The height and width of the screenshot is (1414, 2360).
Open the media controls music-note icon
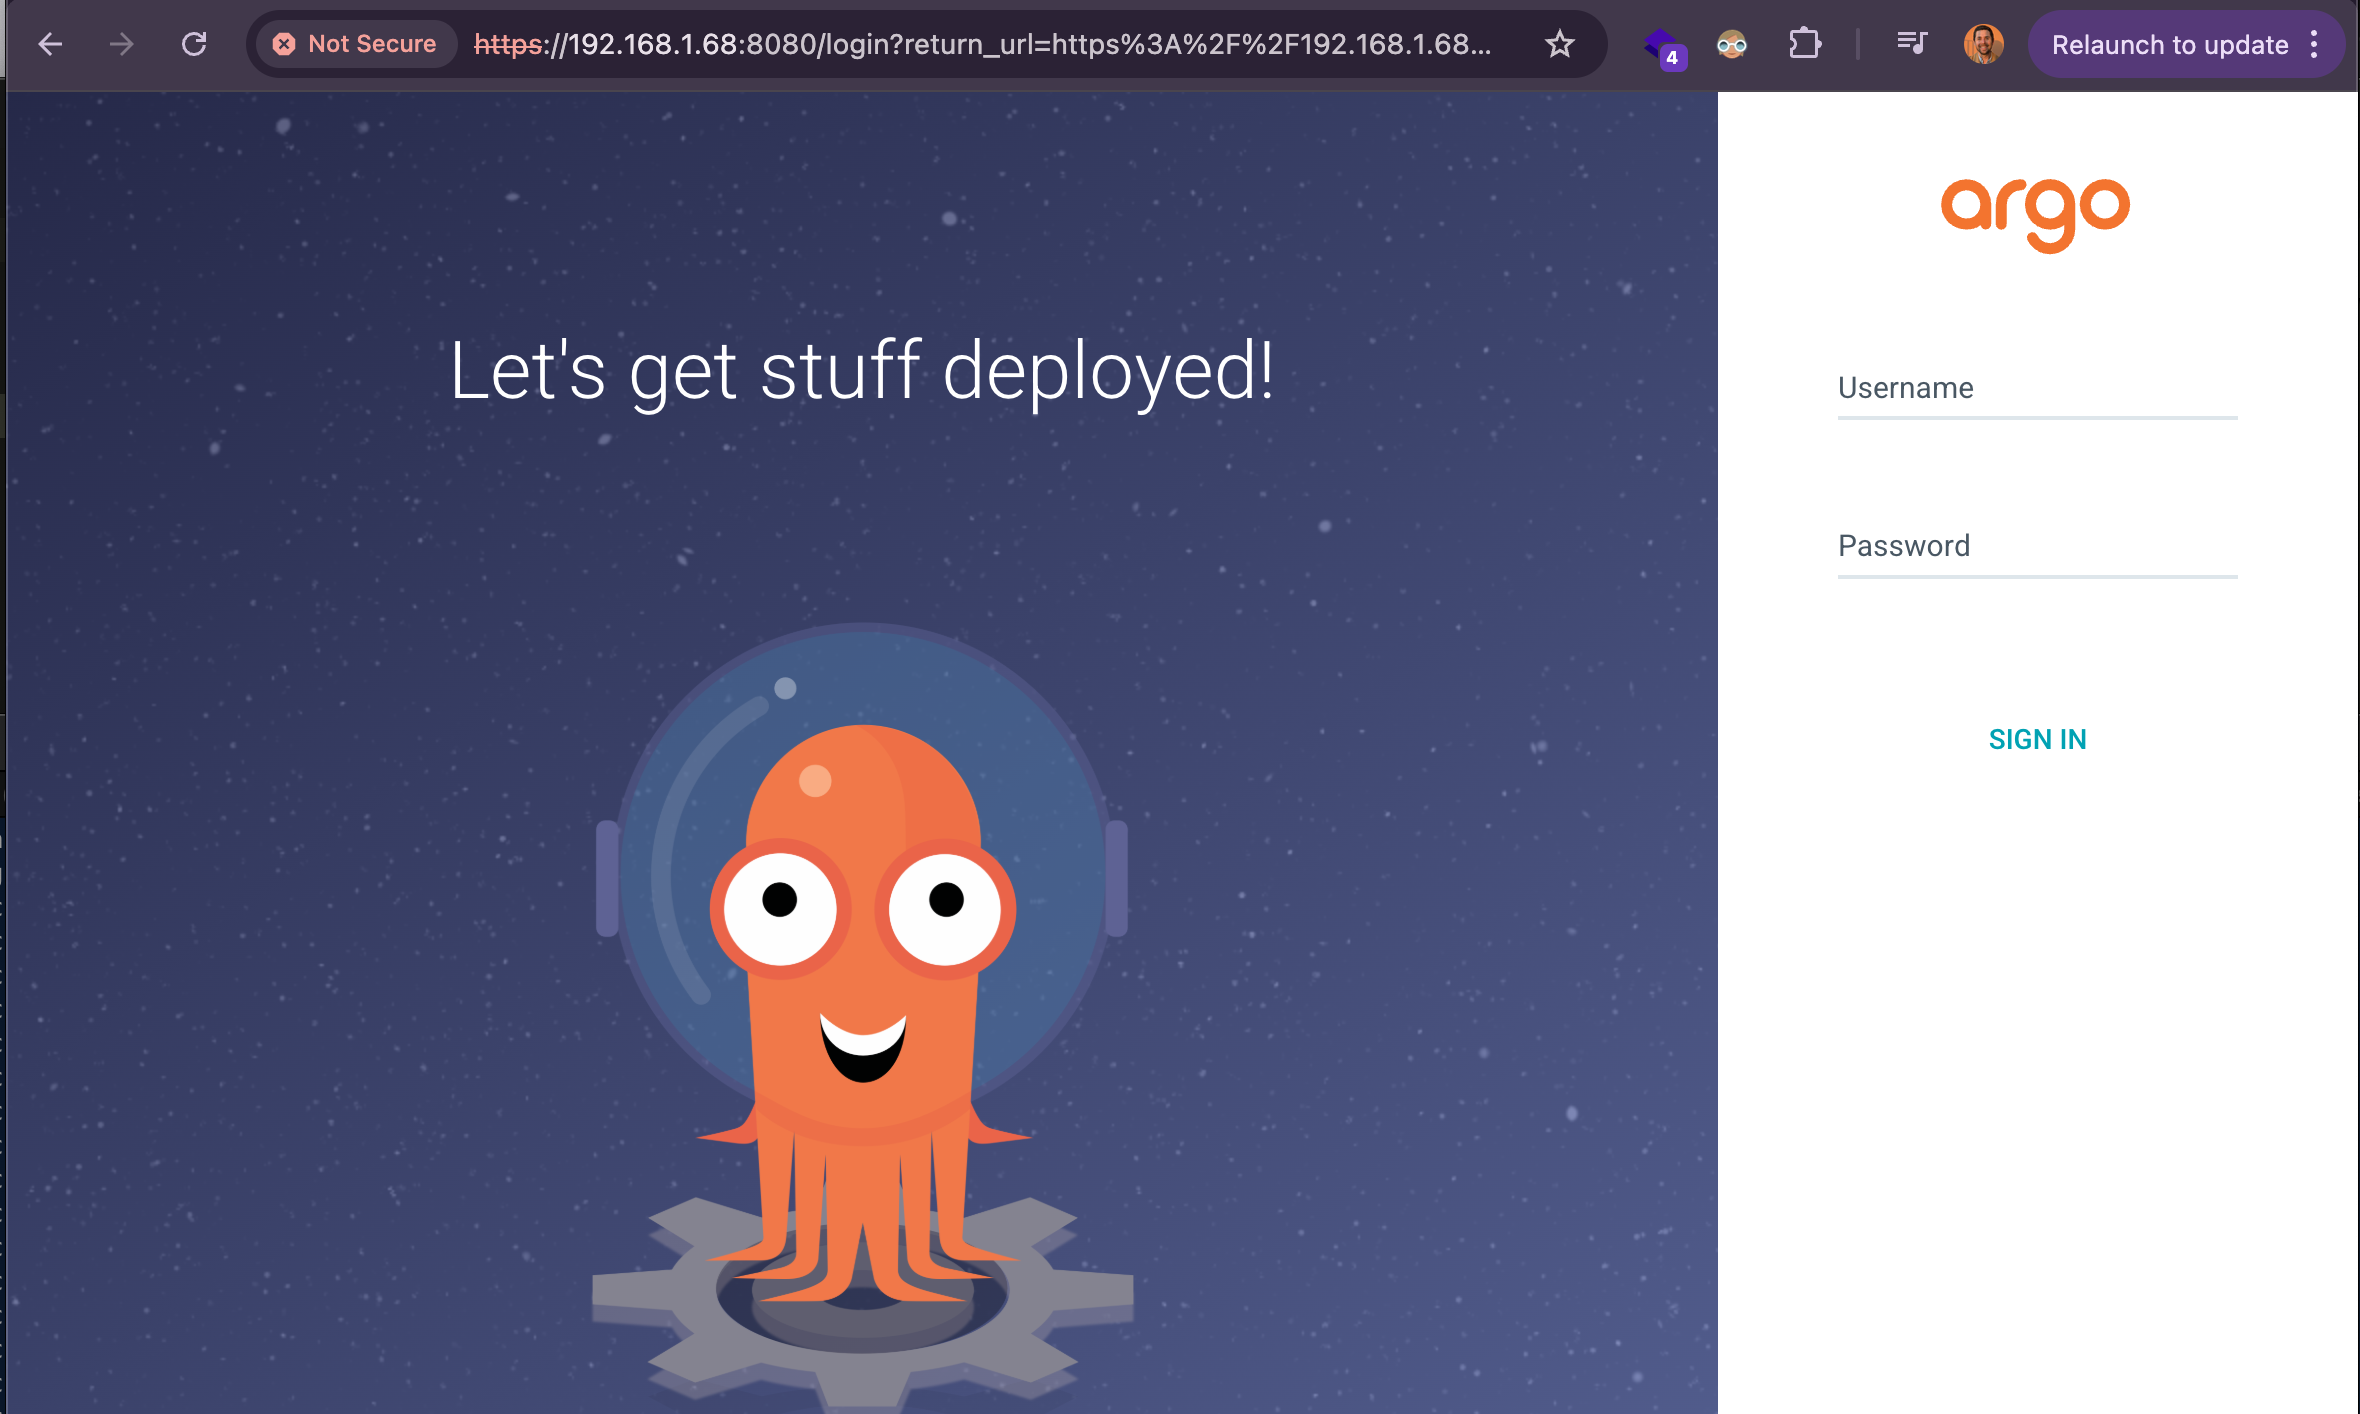1911,44
